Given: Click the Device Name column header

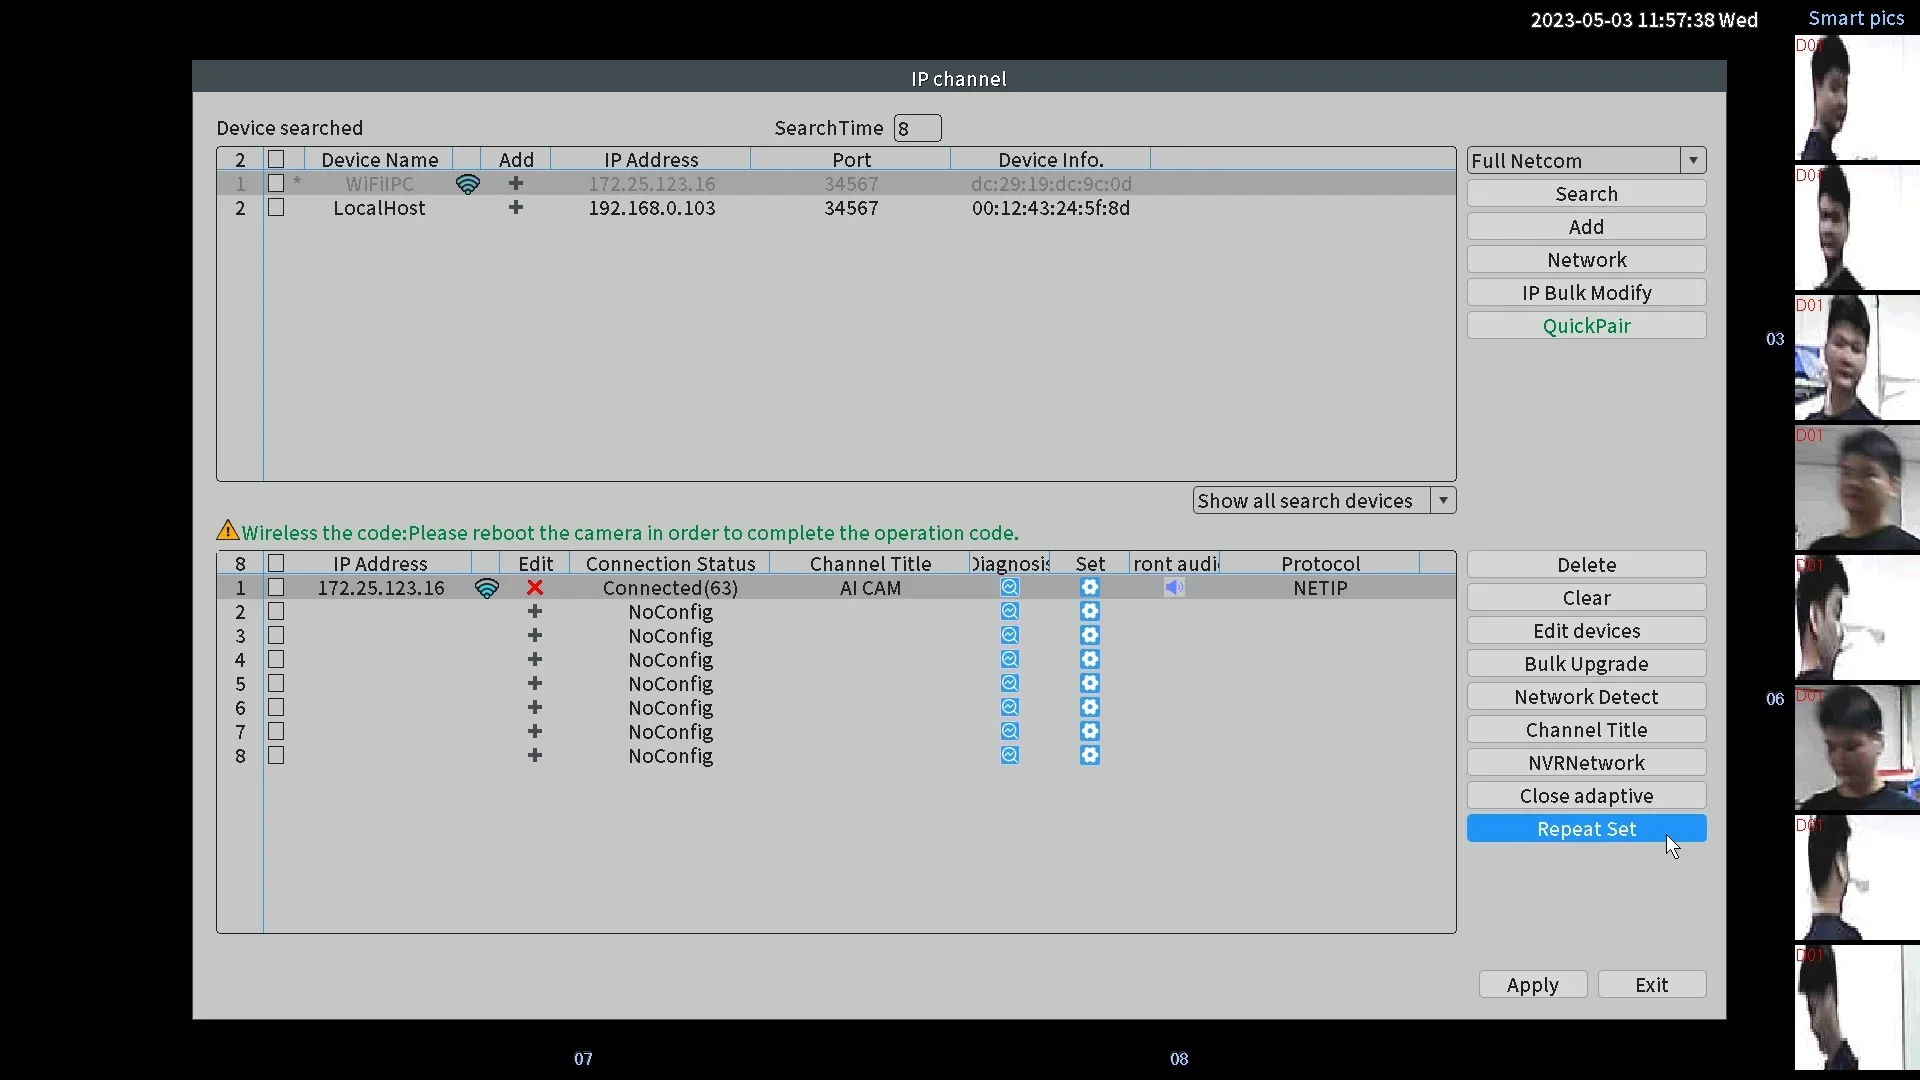Looking at the screenshot, I should click(x=379, y=160).
